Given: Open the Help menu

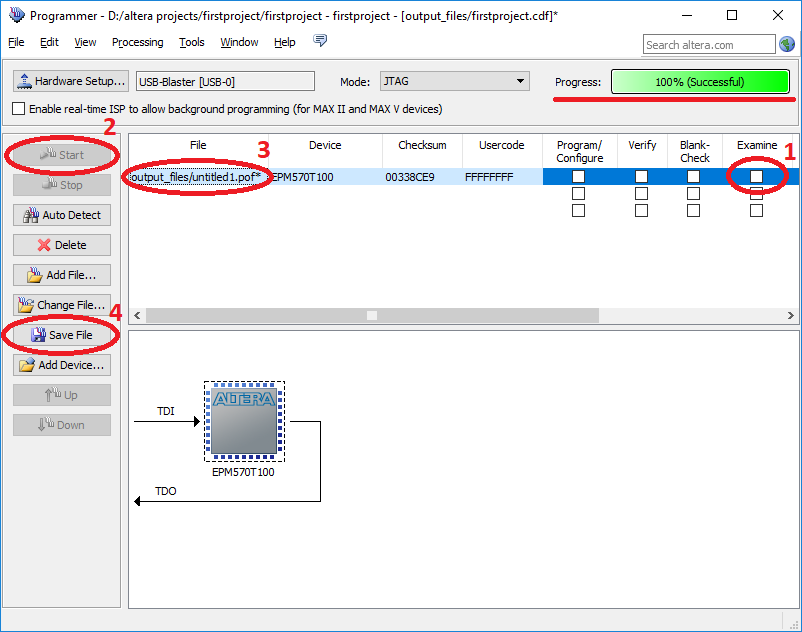Looking at the screenshot, I should (x=285, y=42).
